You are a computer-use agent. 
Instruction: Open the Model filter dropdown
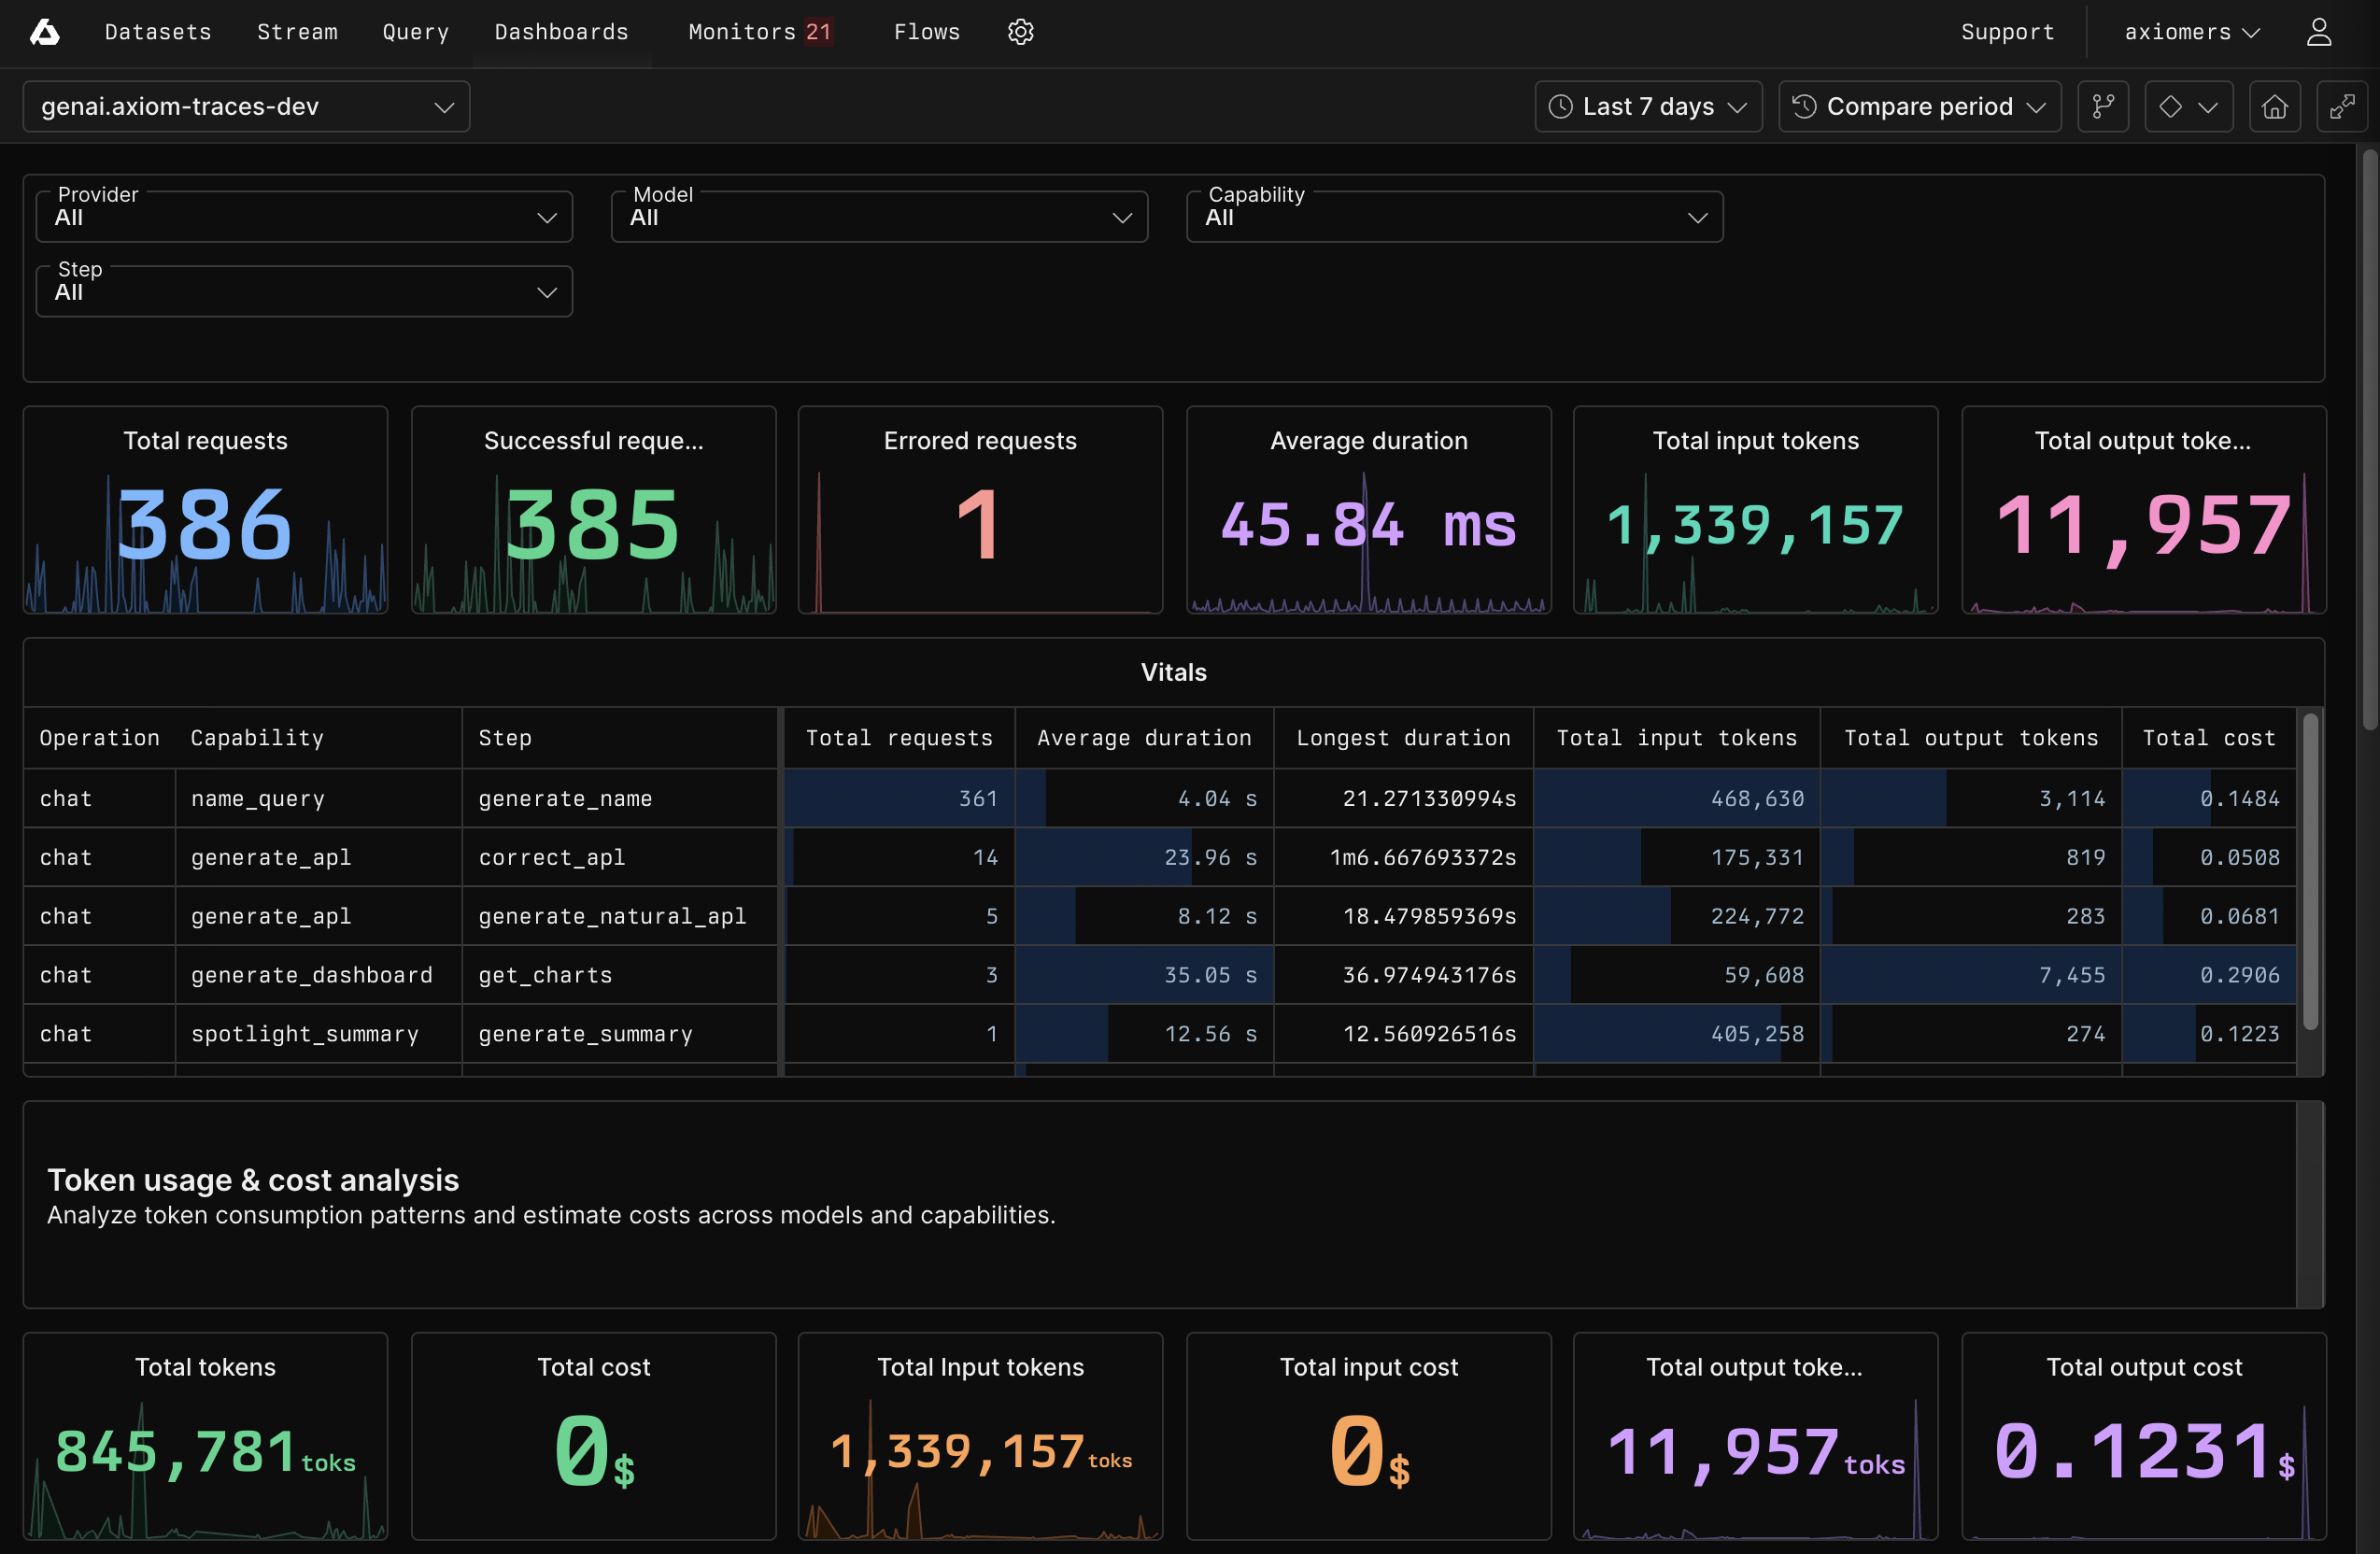(x=879, y=216)
